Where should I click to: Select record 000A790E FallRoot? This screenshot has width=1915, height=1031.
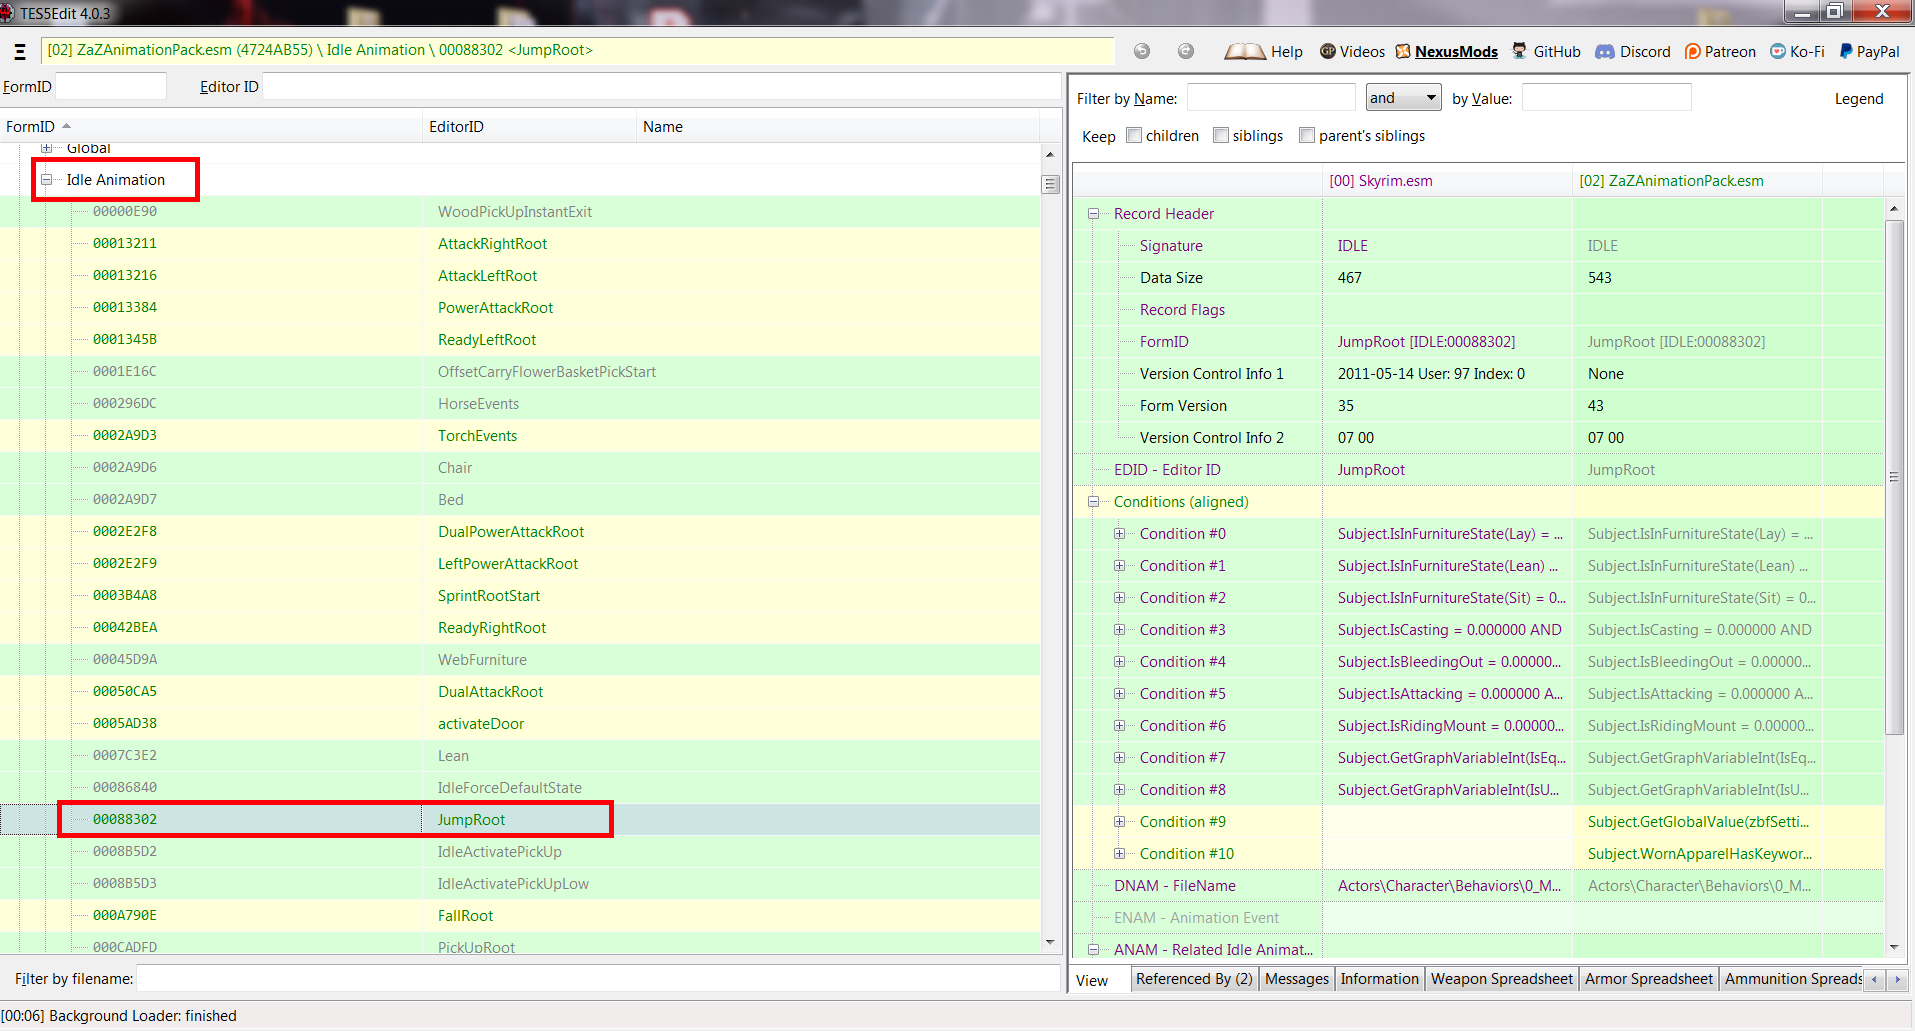point(520,916)
